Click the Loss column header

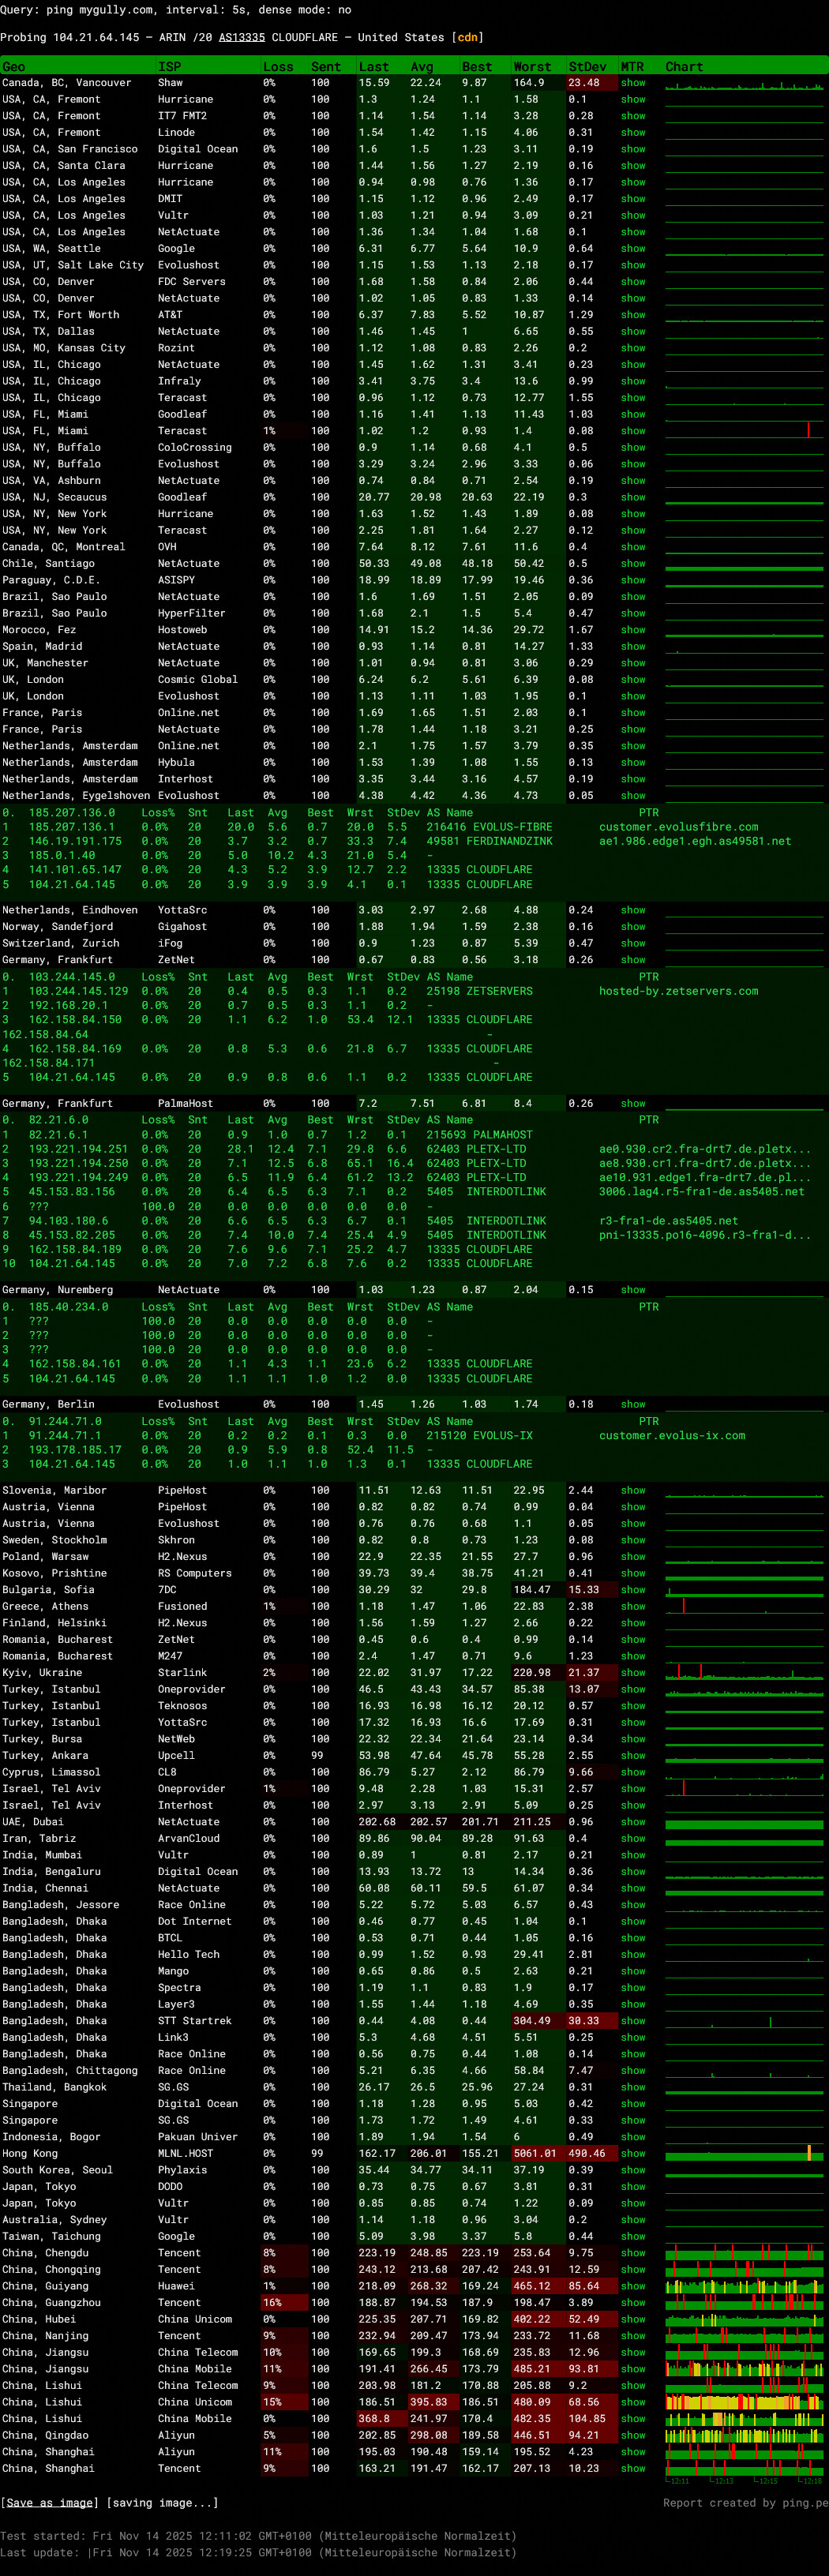[x=278, y=67]
